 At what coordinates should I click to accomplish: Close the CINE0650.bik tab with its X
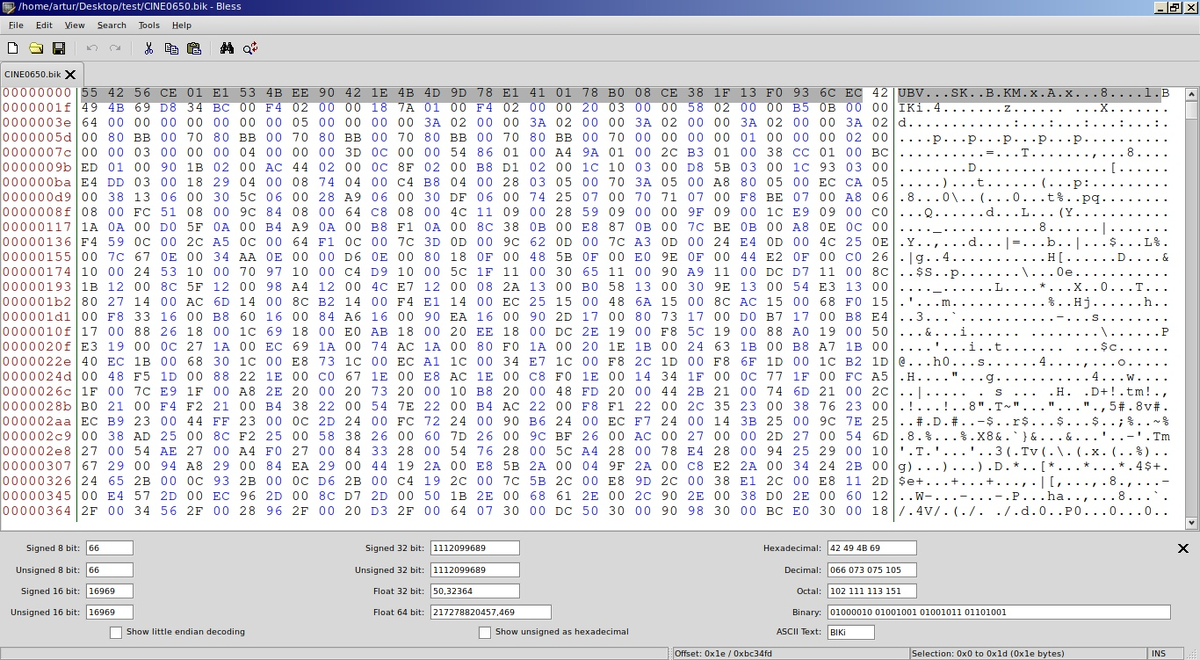point(70,75)
